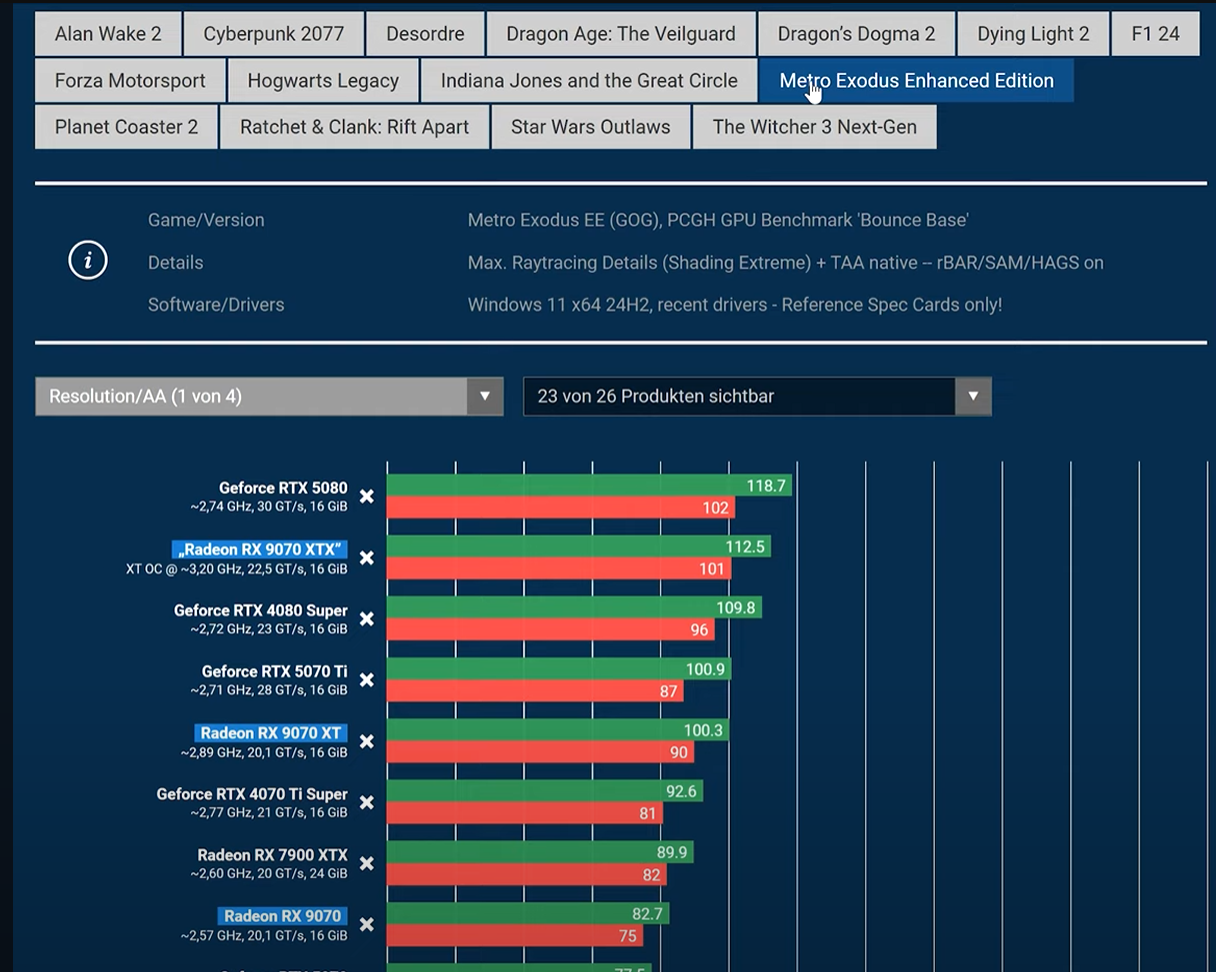The width and height of the screenshot is (1216, 972).
Task: Click the 'Details' info label
Action: 175,262
